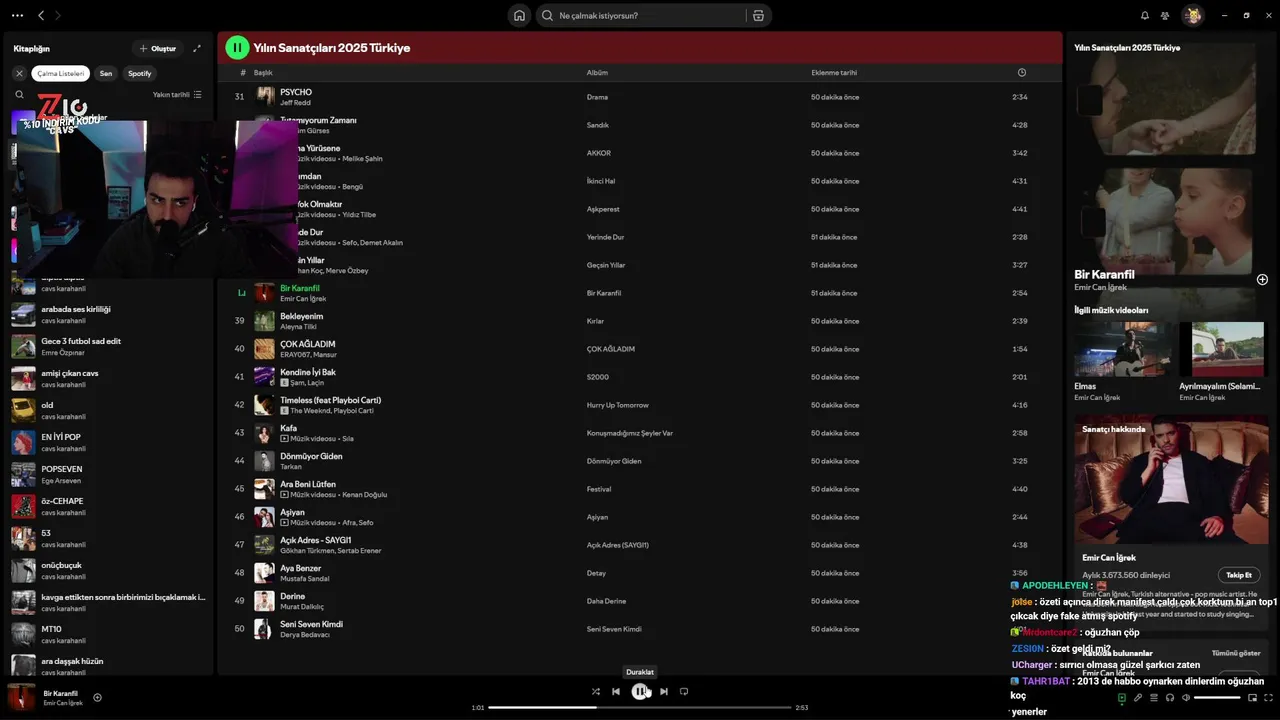Open the POPSEVEN playlist
The width and height of the screenshot is (1280, 720).
click(x=110, y=474)
